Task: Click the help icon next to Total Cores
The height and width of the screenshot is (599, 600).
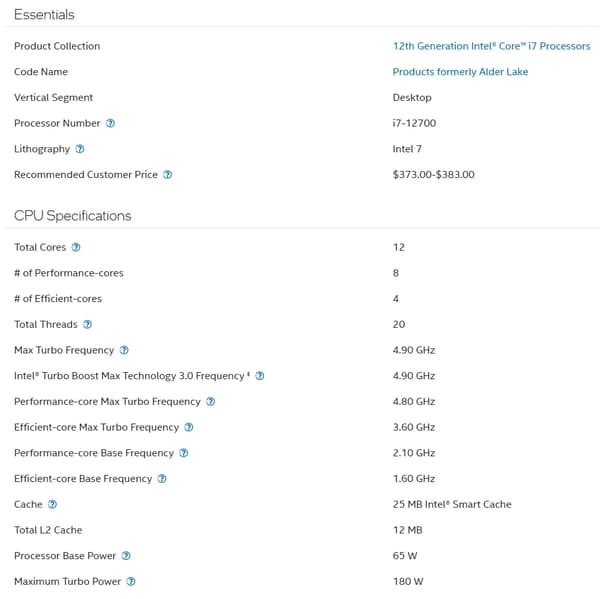Action: pyautogui.click(x=76, y=247)
